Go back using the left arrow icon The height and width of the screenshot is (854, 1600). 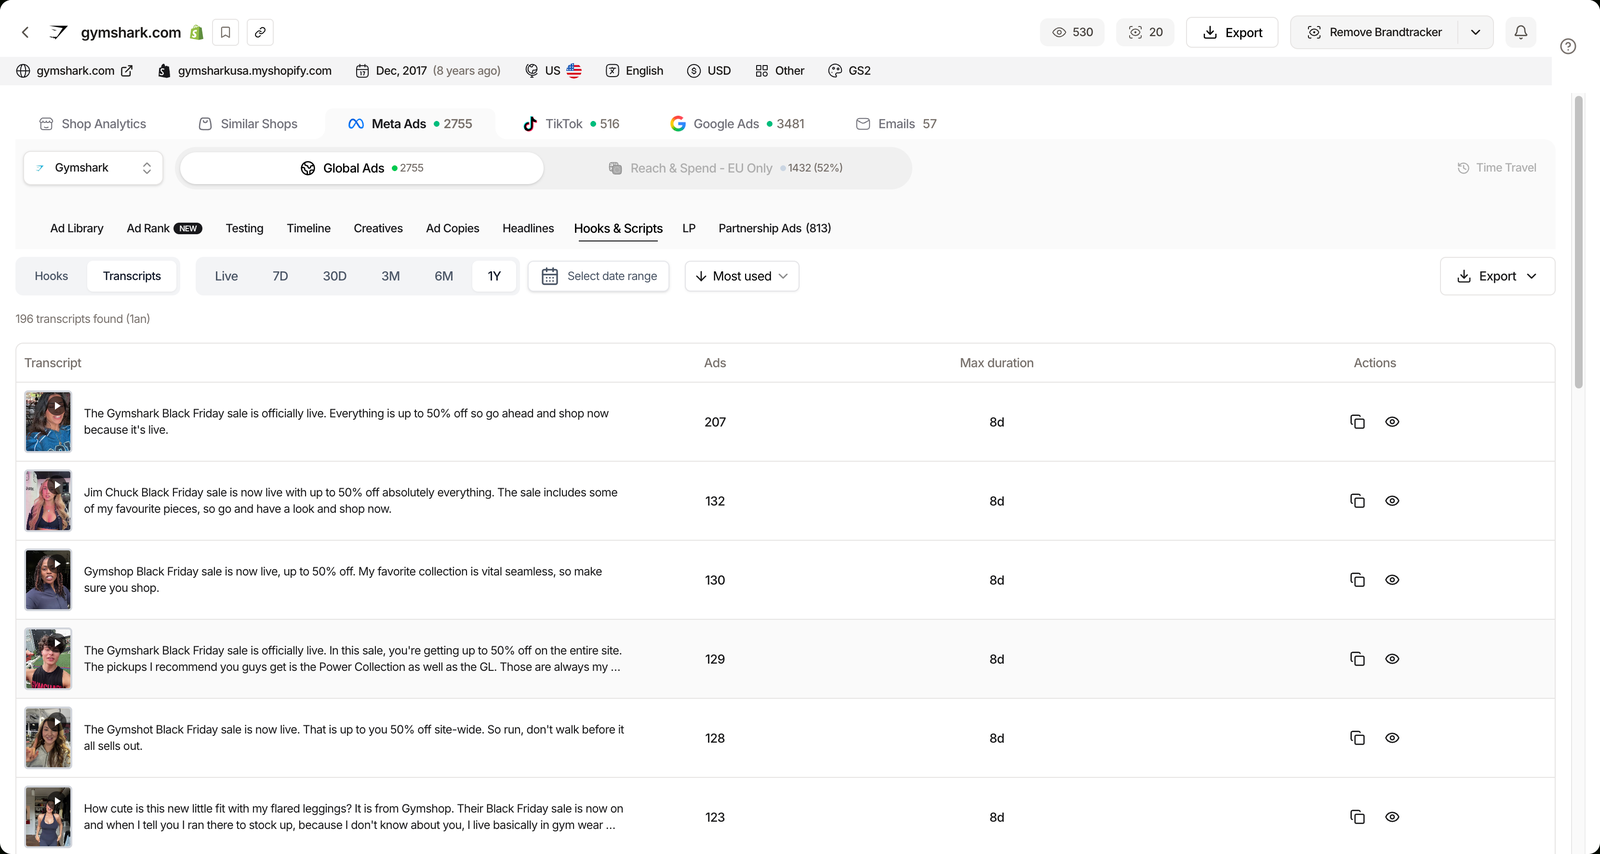[x=25, y=32]
